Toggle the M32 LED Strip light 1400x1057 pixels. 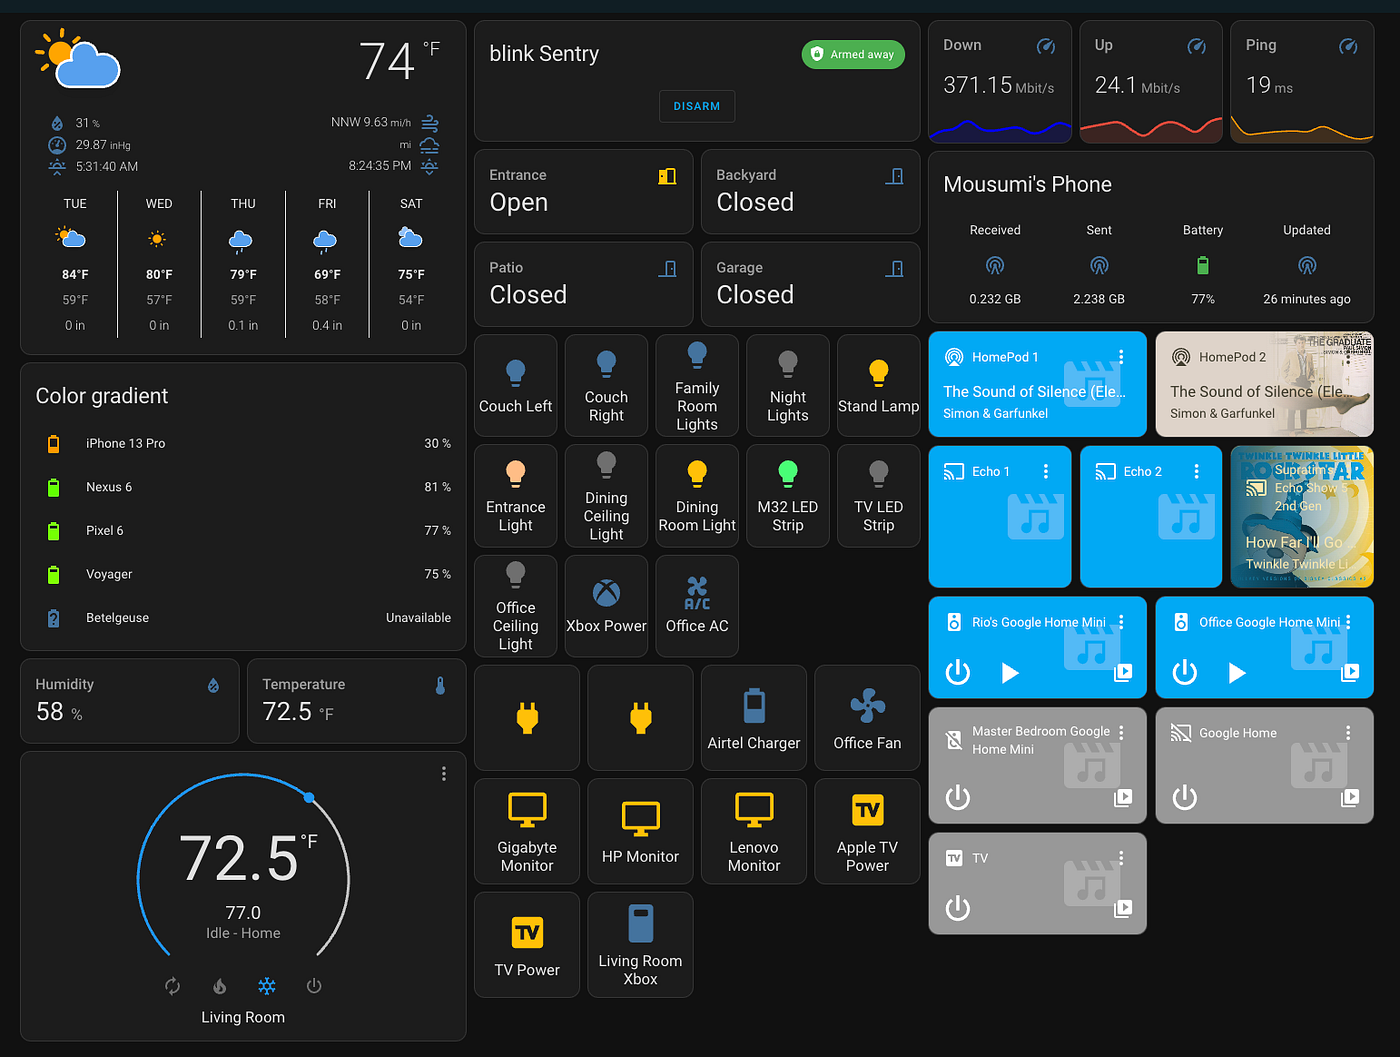787,496
